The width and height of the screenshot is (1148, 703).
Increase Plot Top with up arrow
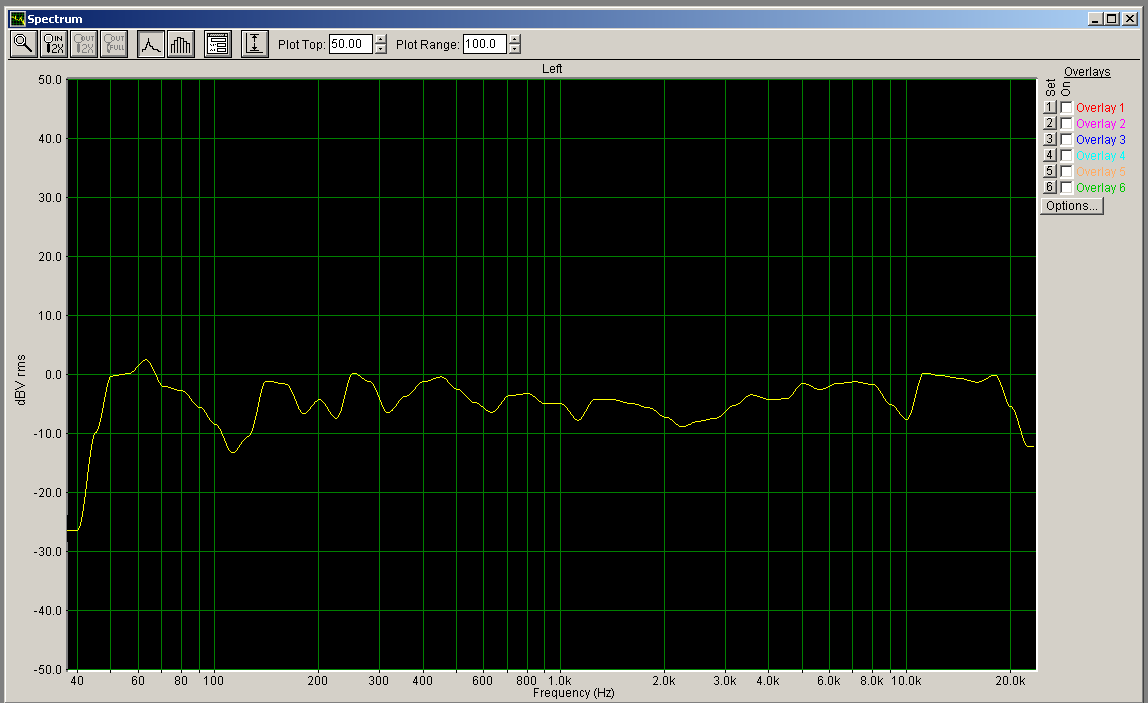pos(381,40)
